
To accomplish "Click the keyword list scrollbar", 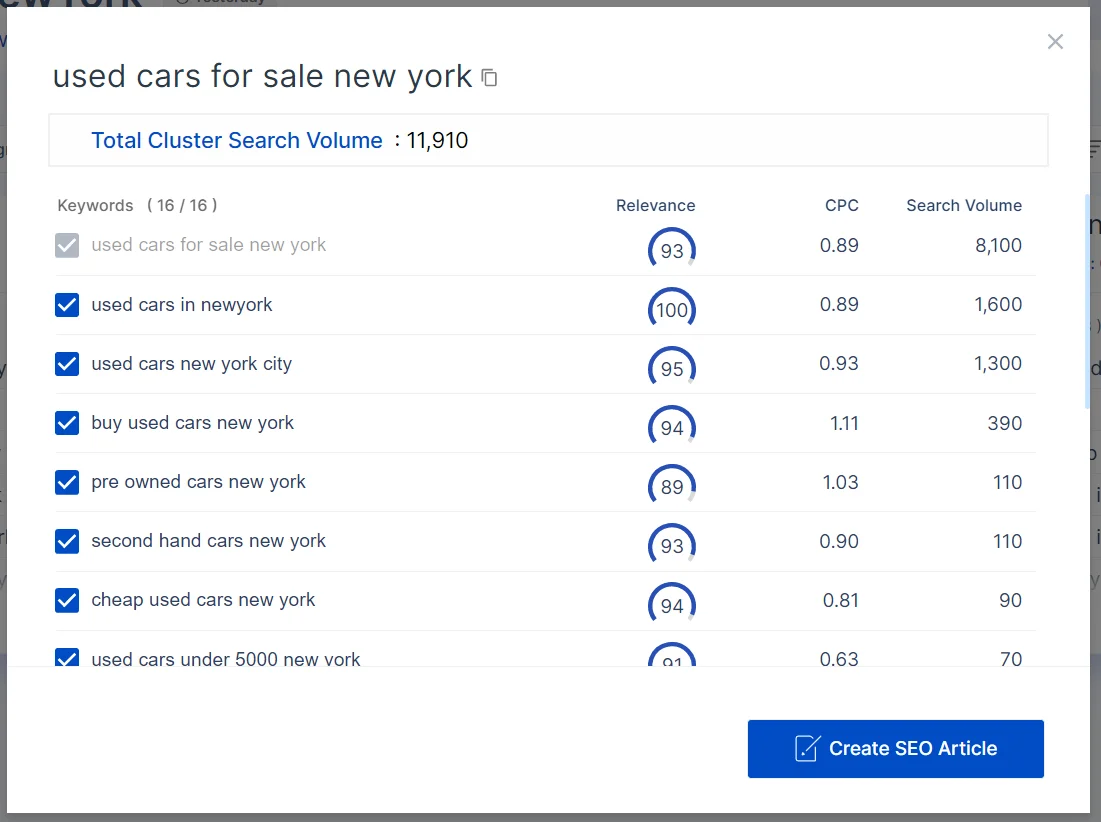I will click(x=1087, y=300).
